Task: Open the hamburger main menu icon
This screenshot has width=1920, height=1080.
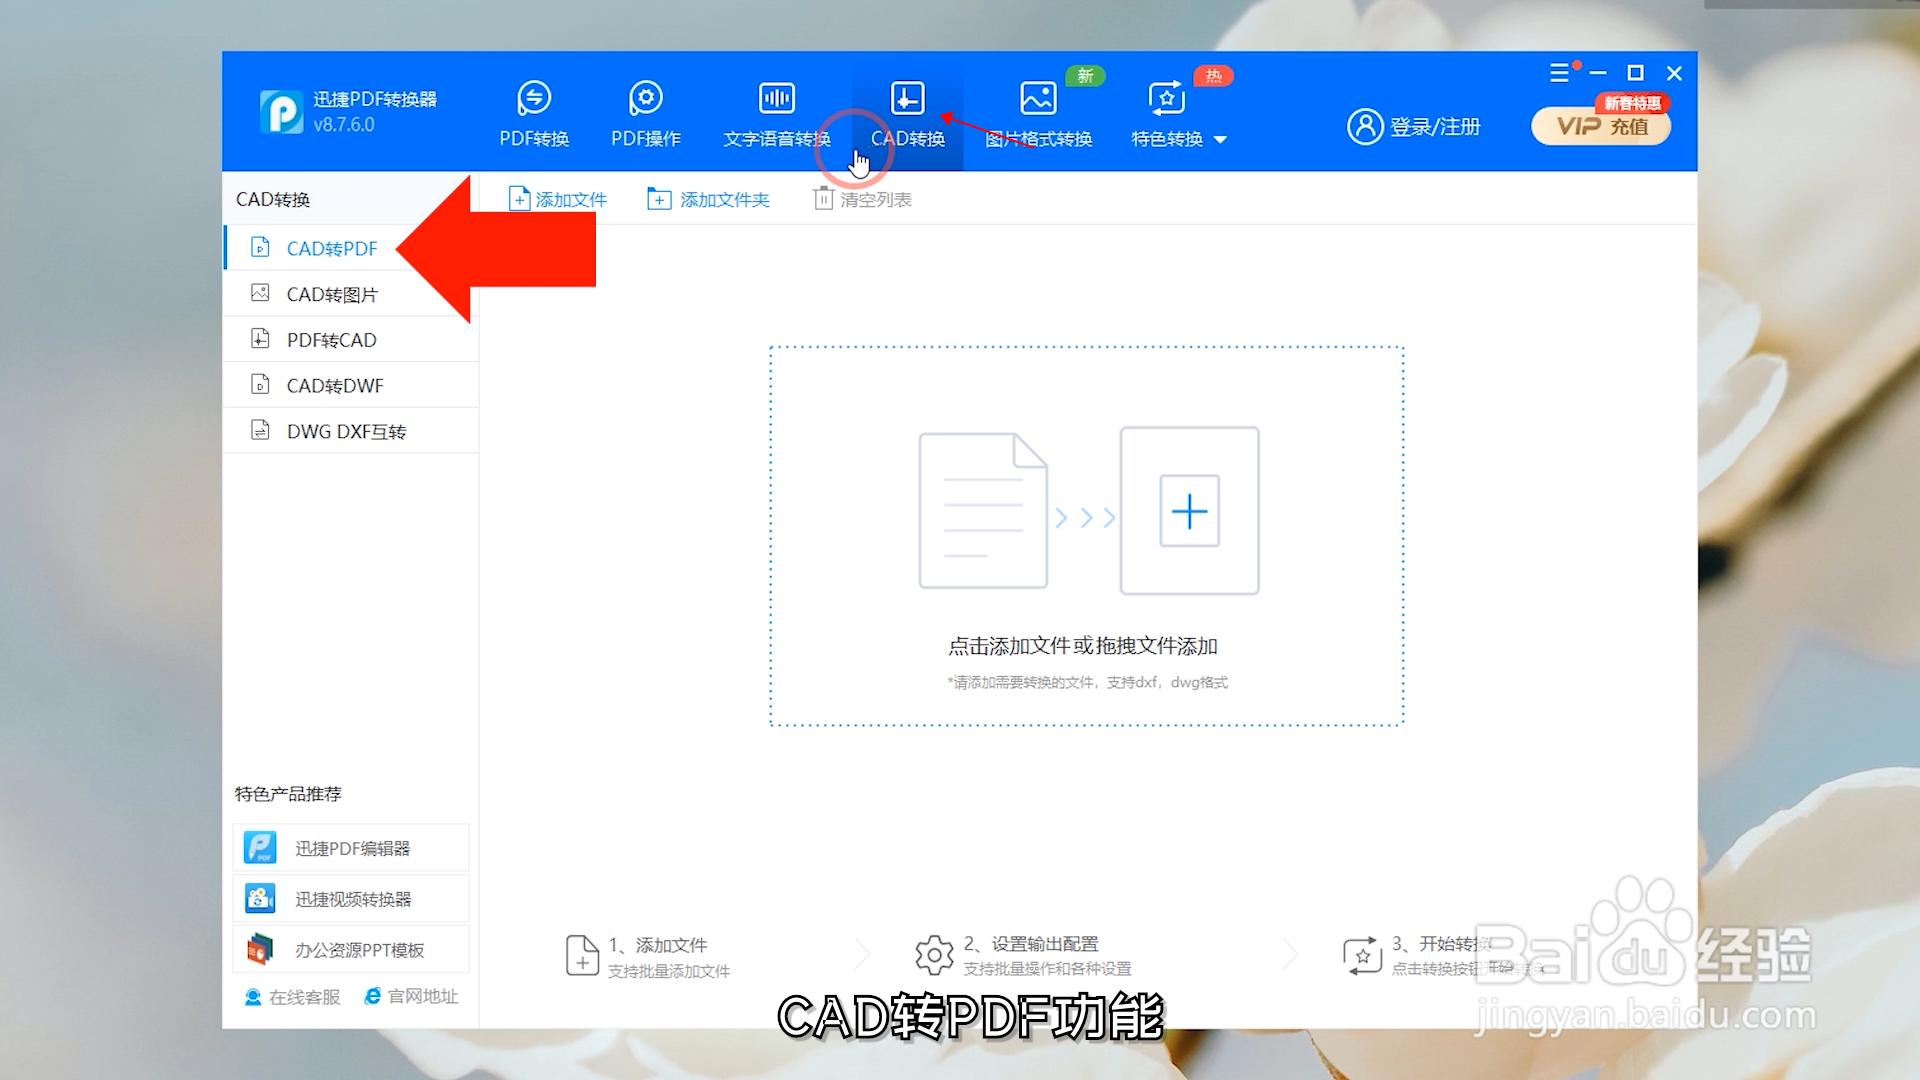Action: [1559, 73]
